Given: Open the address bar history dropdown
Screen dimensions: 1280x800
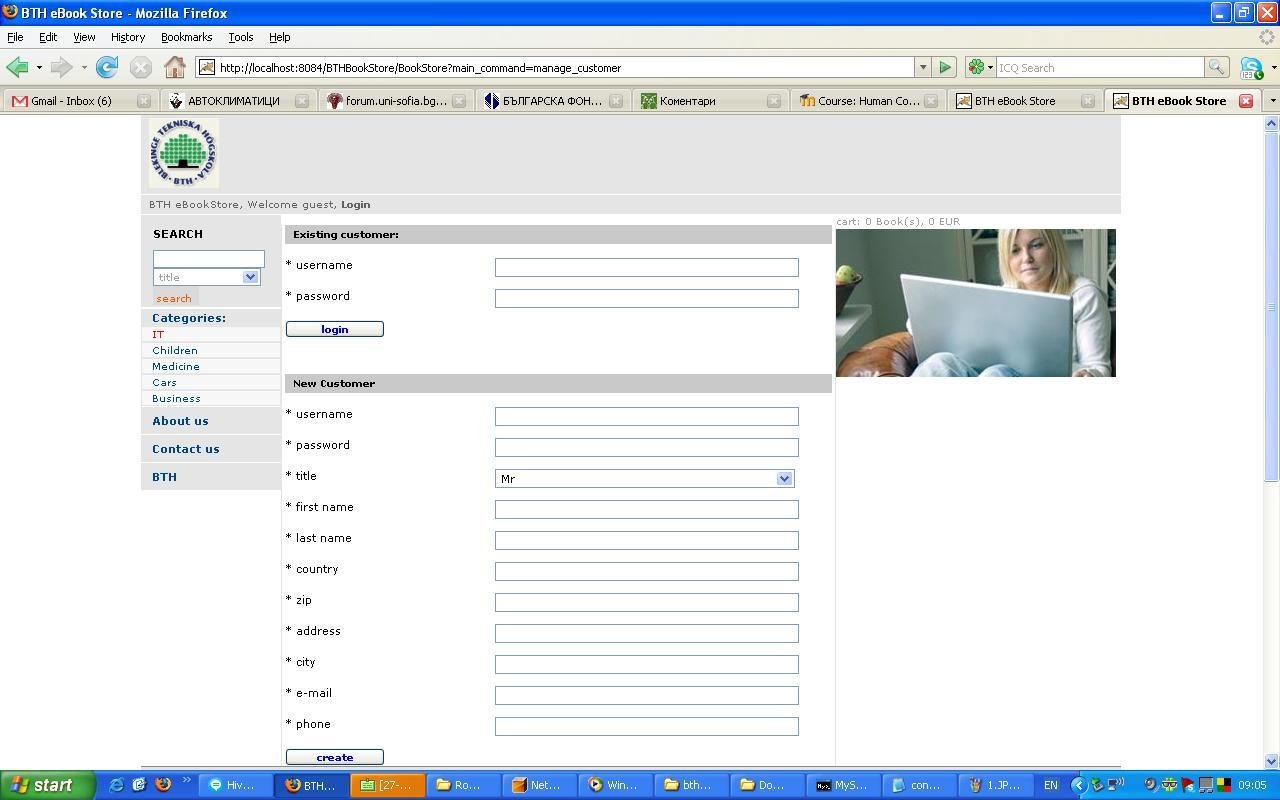Looking at the screenshot, I should pyautogui.click(x=921, y=67).
